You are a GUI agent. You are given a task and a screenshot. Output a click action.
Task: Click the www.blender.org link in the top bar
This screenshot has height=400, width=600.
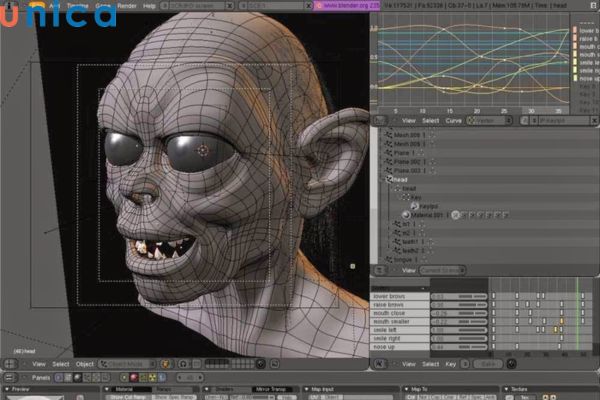pos(347,6)
